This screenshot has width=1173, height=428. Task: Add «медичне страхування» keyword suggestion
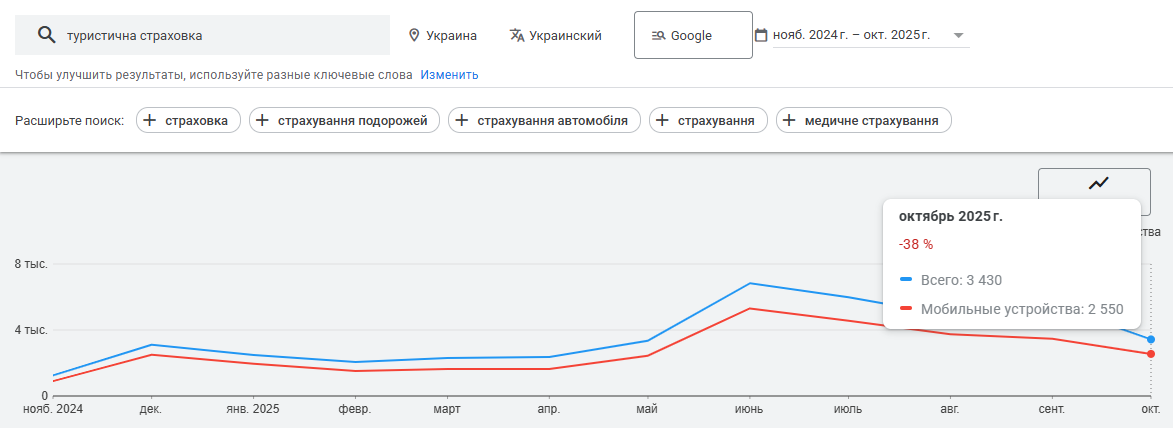pos(864,121)
